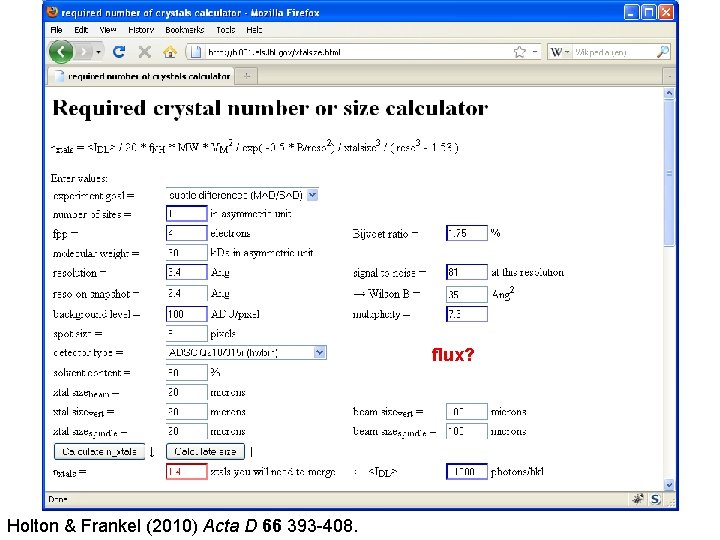Click the search magnifier icon
Image resolution: width=720 pixels, height=540 pixels.
(663, 52)
